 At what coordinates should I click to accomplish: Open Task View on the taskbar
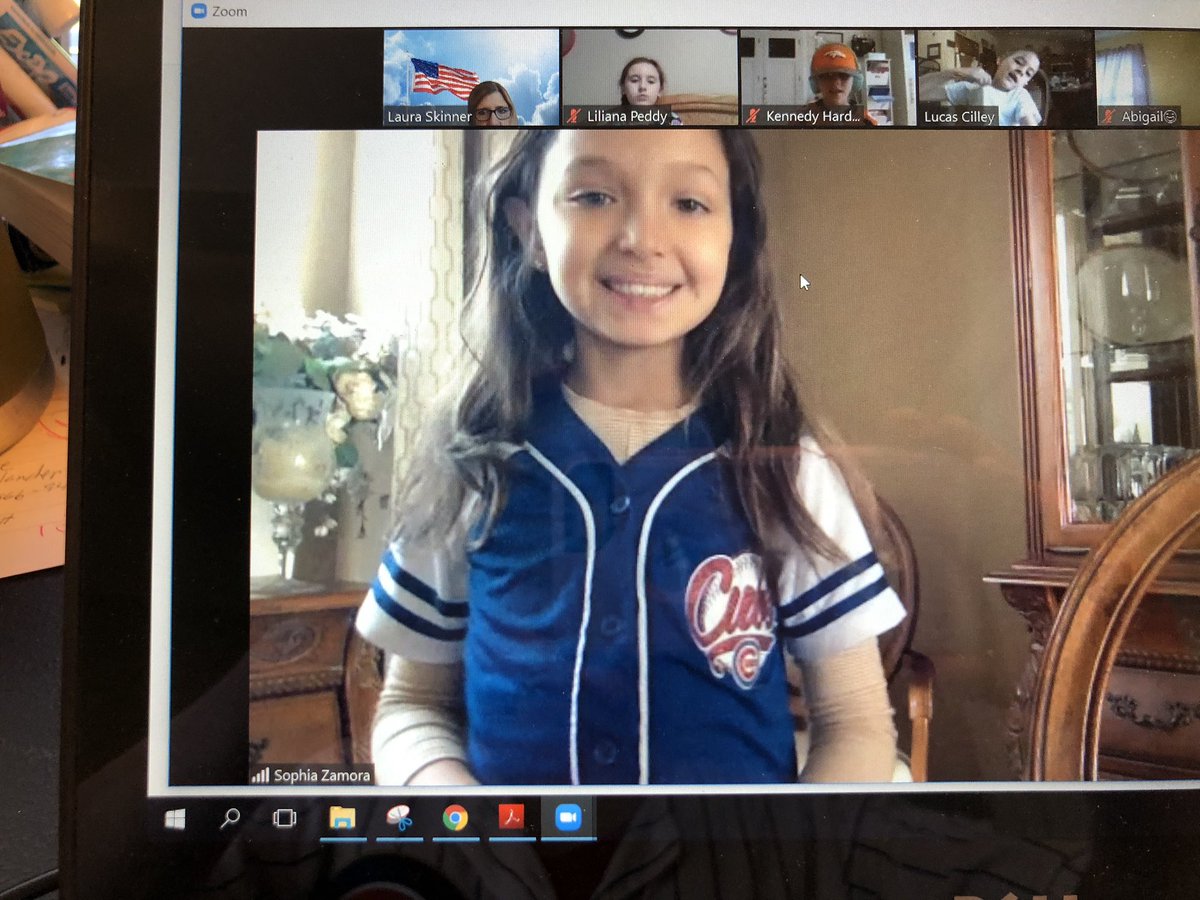click(285, 818)
